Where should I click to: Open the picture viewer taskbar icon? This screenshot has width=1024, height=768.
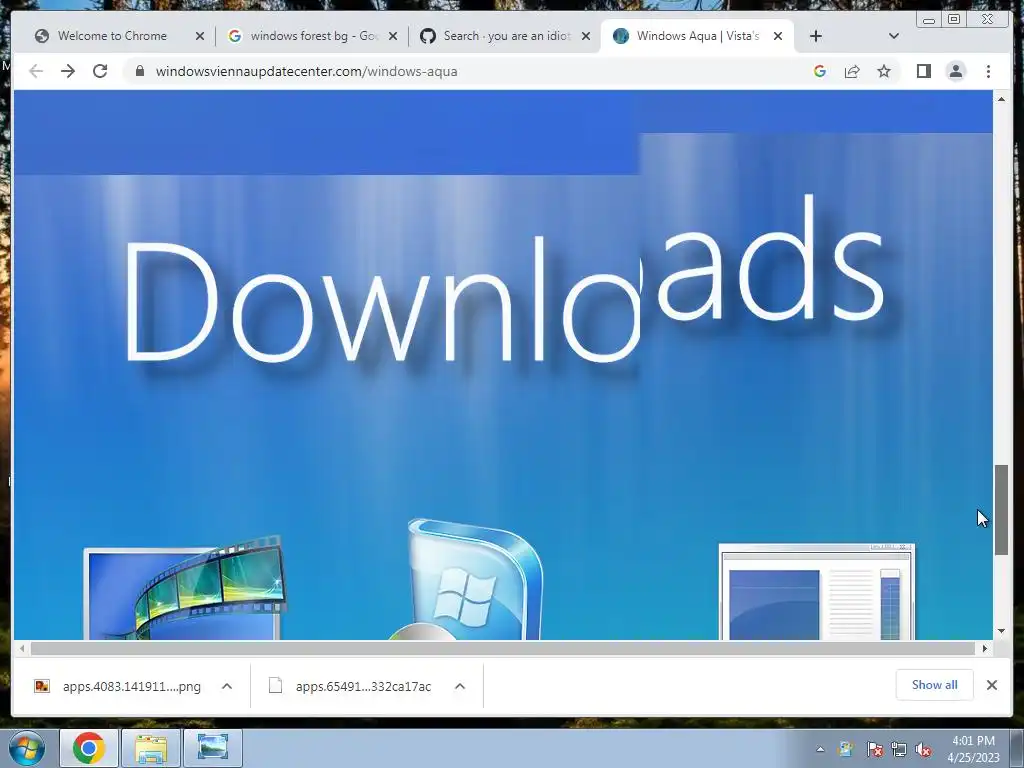213,748
